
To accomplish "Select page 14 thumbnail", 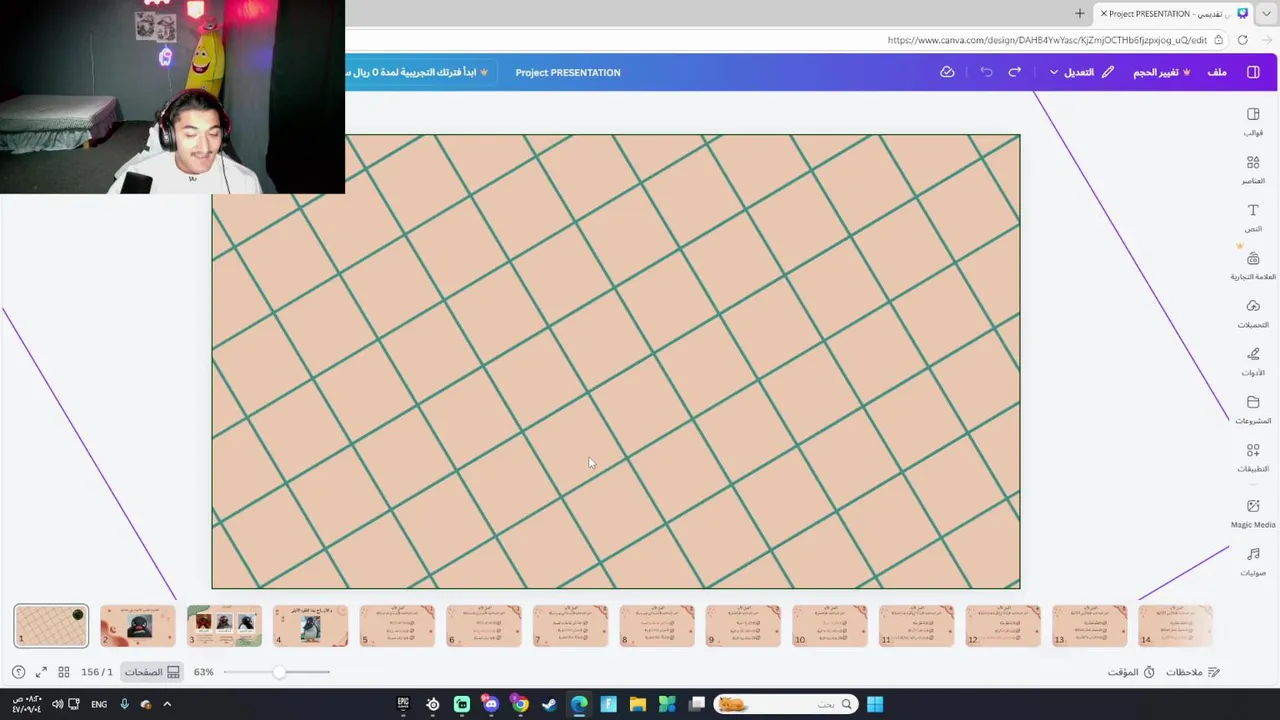I will pos(1176,626).
